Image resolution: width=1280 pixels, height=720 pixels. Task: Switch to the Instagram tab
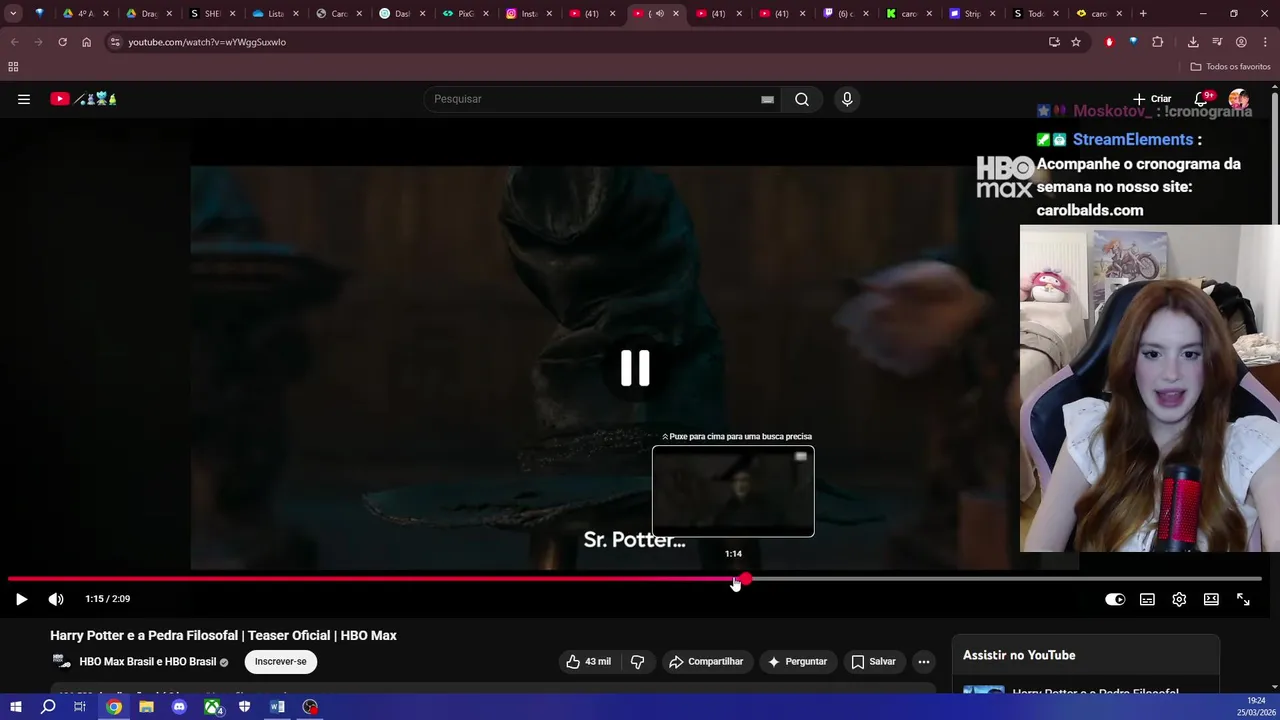coord(531,14)
